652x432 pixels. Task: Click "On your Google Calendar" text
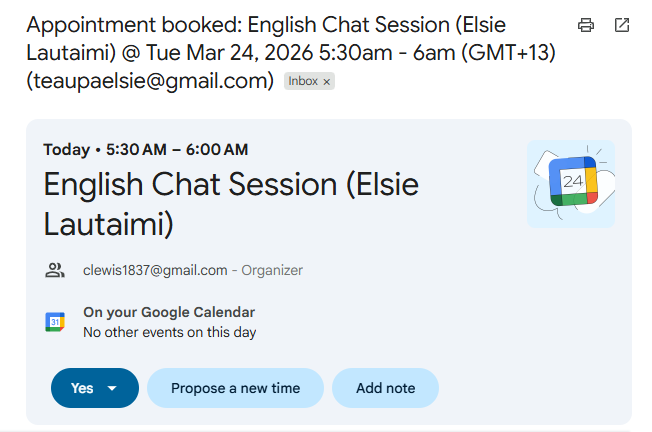[x=169, y=312]
